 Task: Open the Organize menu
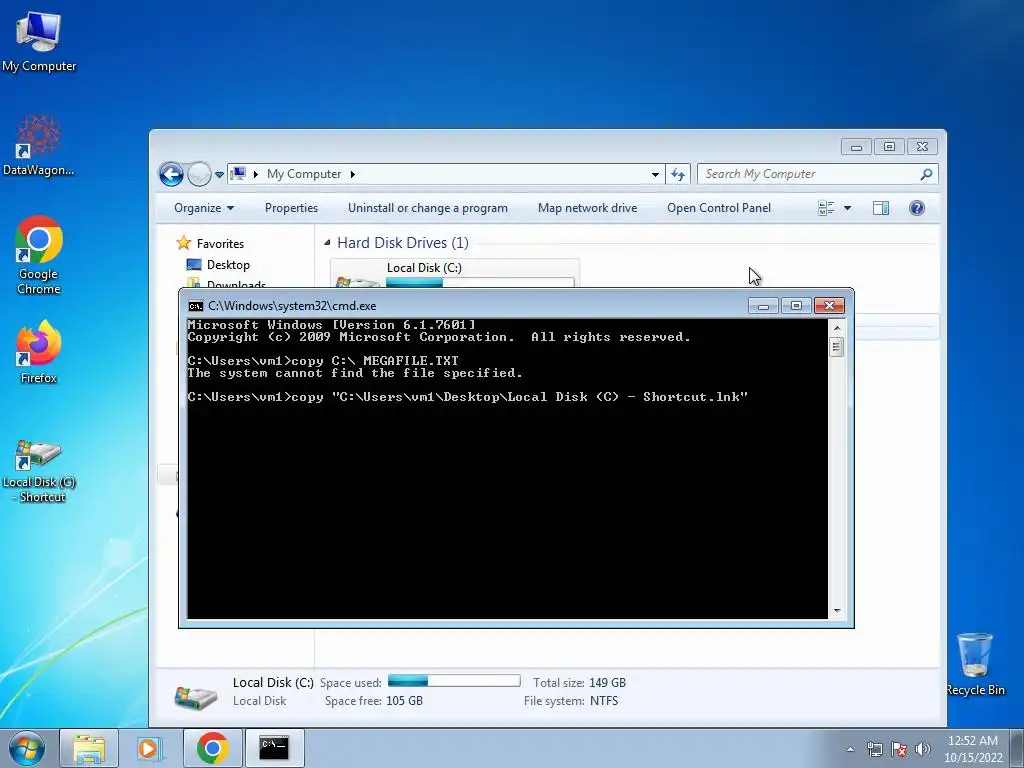(x=204, y=208)
